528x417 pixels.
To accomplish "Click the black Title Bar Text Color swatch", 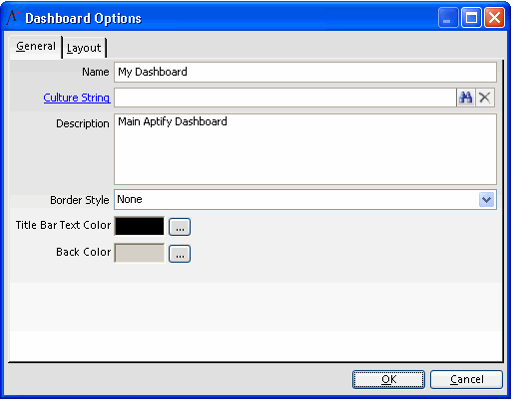I will pos(139,226).
